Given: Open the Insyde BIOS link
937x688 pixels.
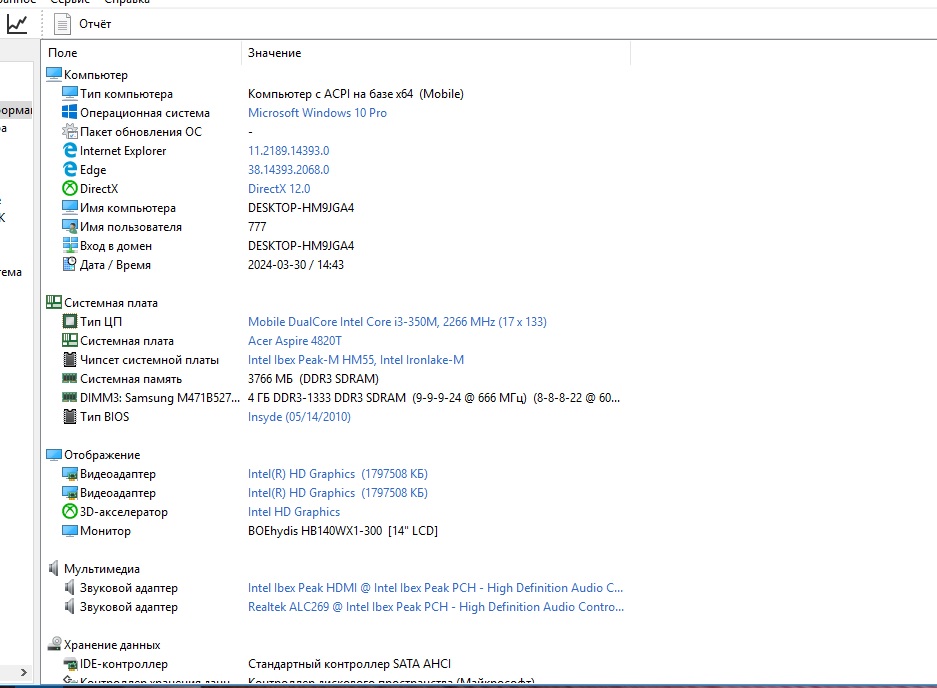Looking at the screenshot, I should click(x=299, y=417).
